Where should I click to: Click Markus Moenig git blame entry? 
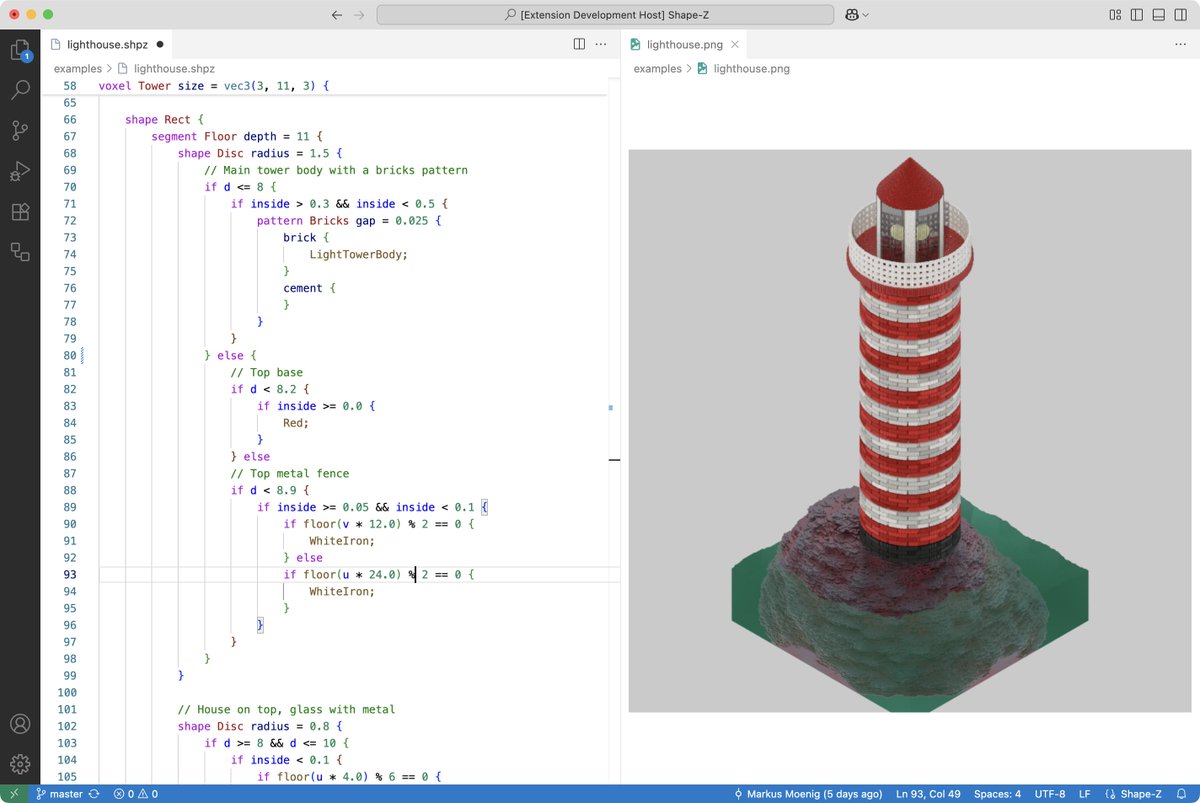pyautogui.click(x=808, y=794)
